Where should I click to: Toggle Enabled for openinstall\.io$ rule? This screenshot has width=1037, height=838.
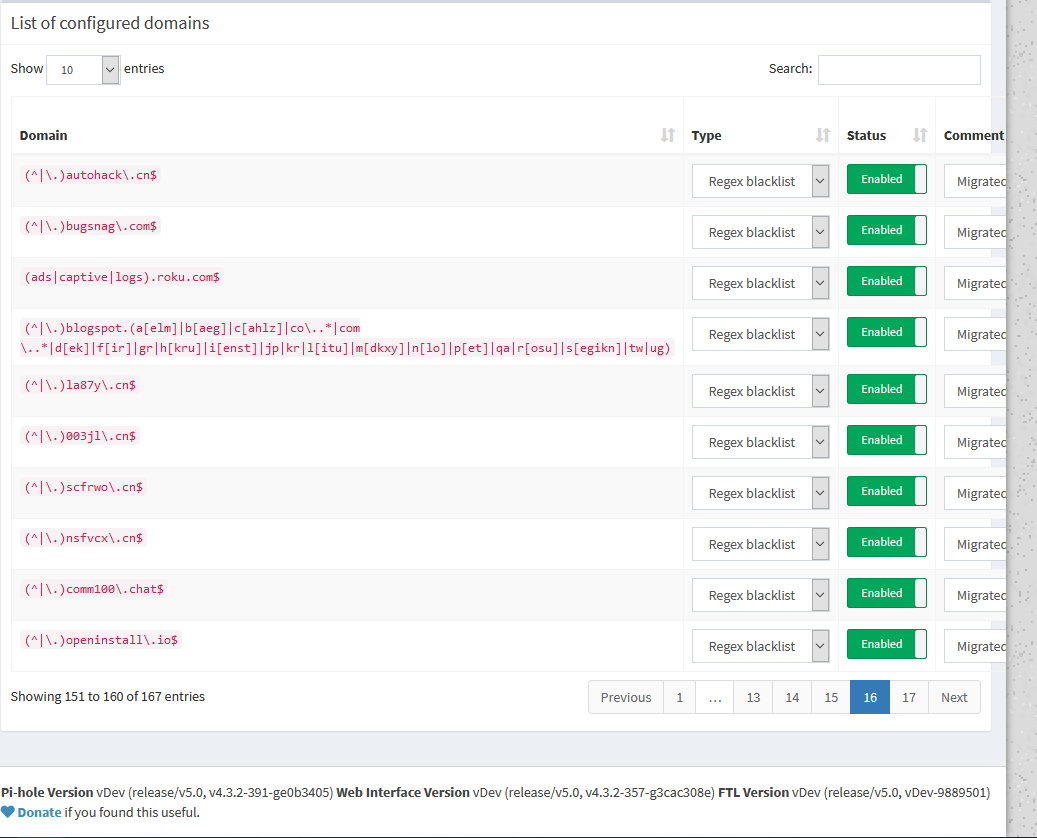tap(886, 644)
